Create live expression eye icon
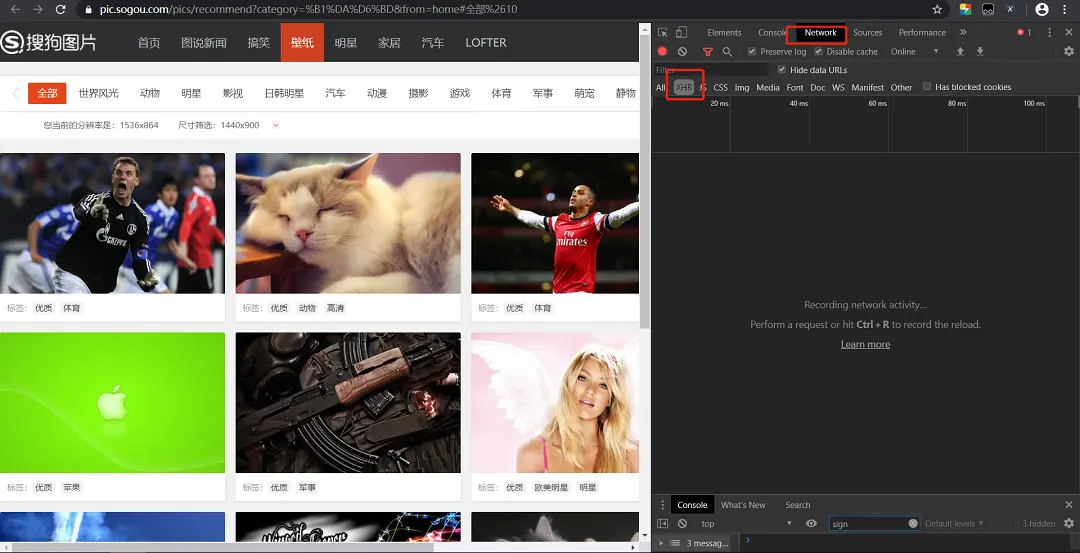This screenshot has height=553, width=1080. click(811, 523)
